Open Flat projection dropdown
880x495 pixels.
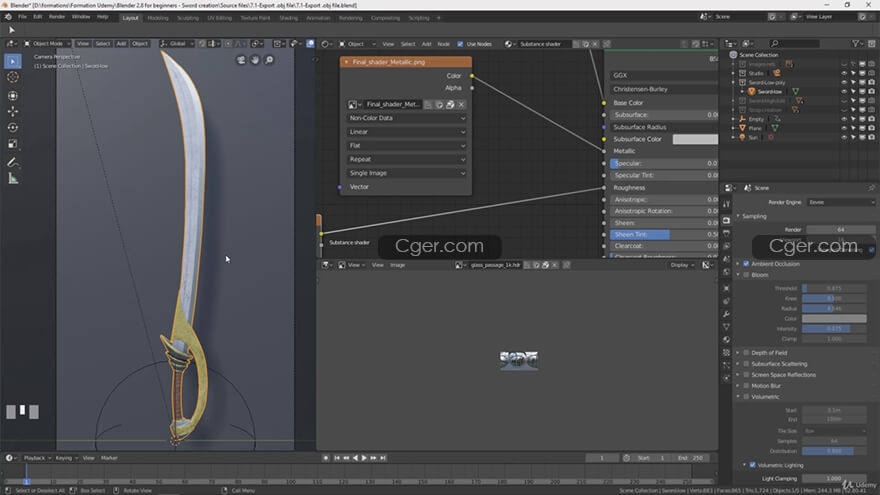click(x=406, y=145)
